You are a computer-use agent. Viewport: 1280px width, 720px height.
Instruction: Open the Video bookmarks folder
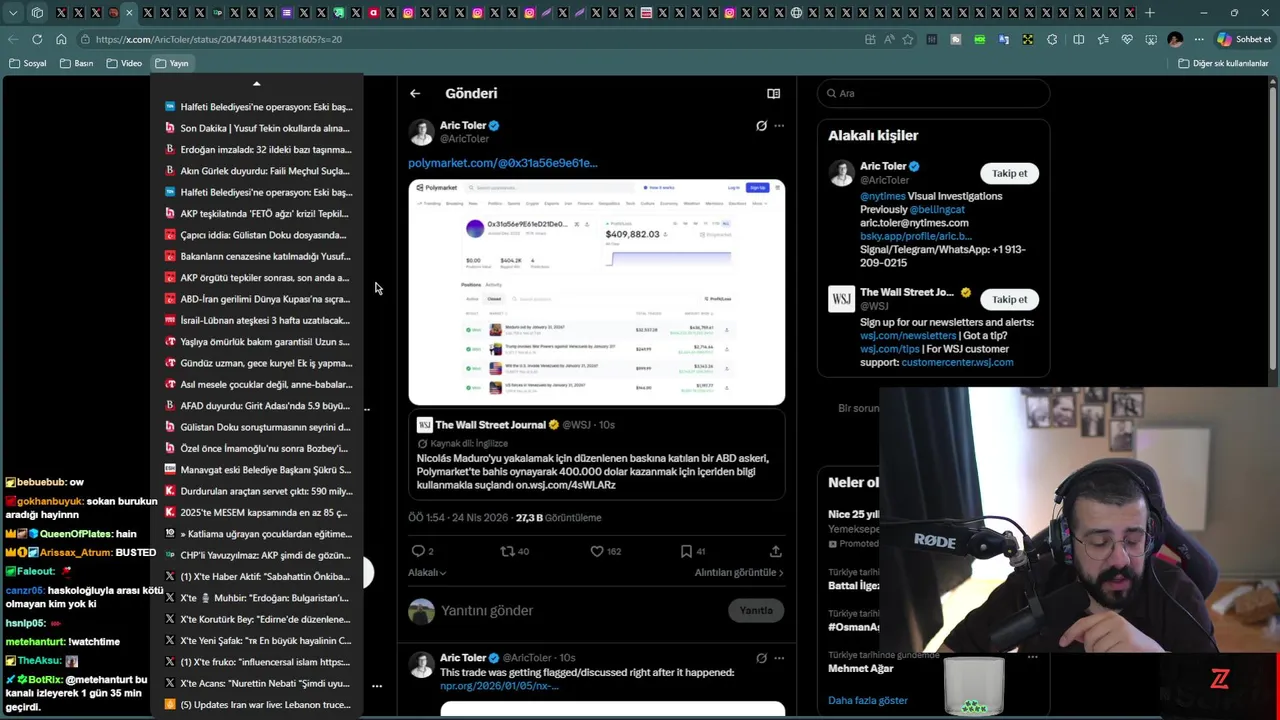(x=124, y=63)
